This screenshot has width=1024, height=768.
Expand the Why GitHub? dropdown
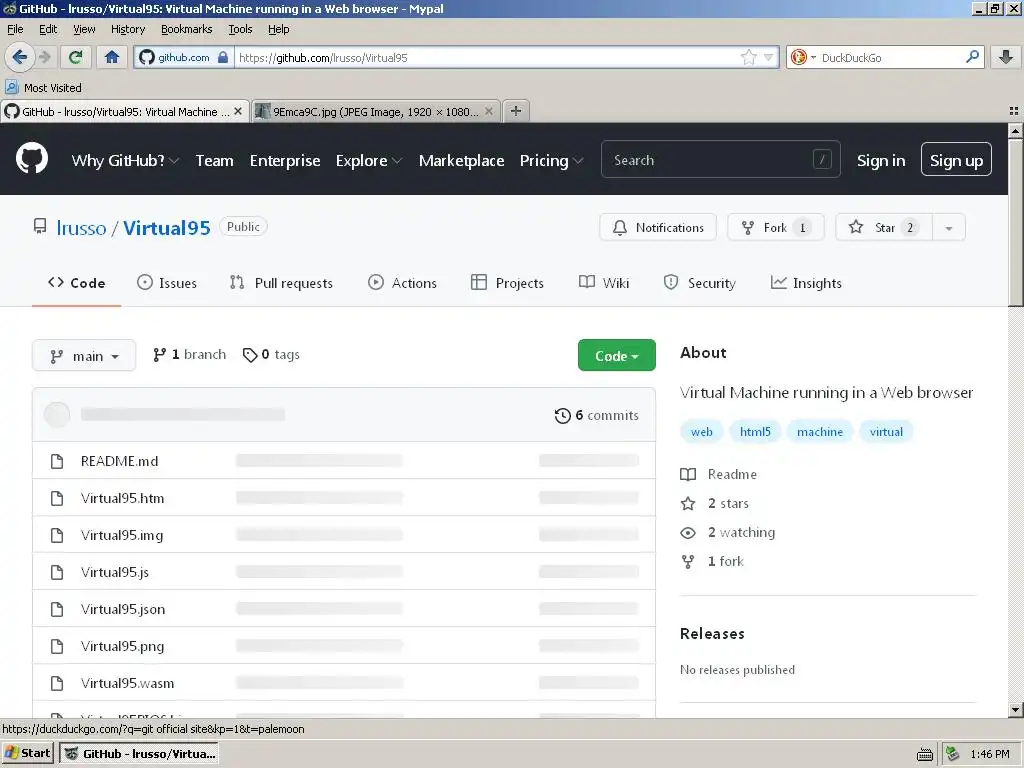tap(125, 161)
